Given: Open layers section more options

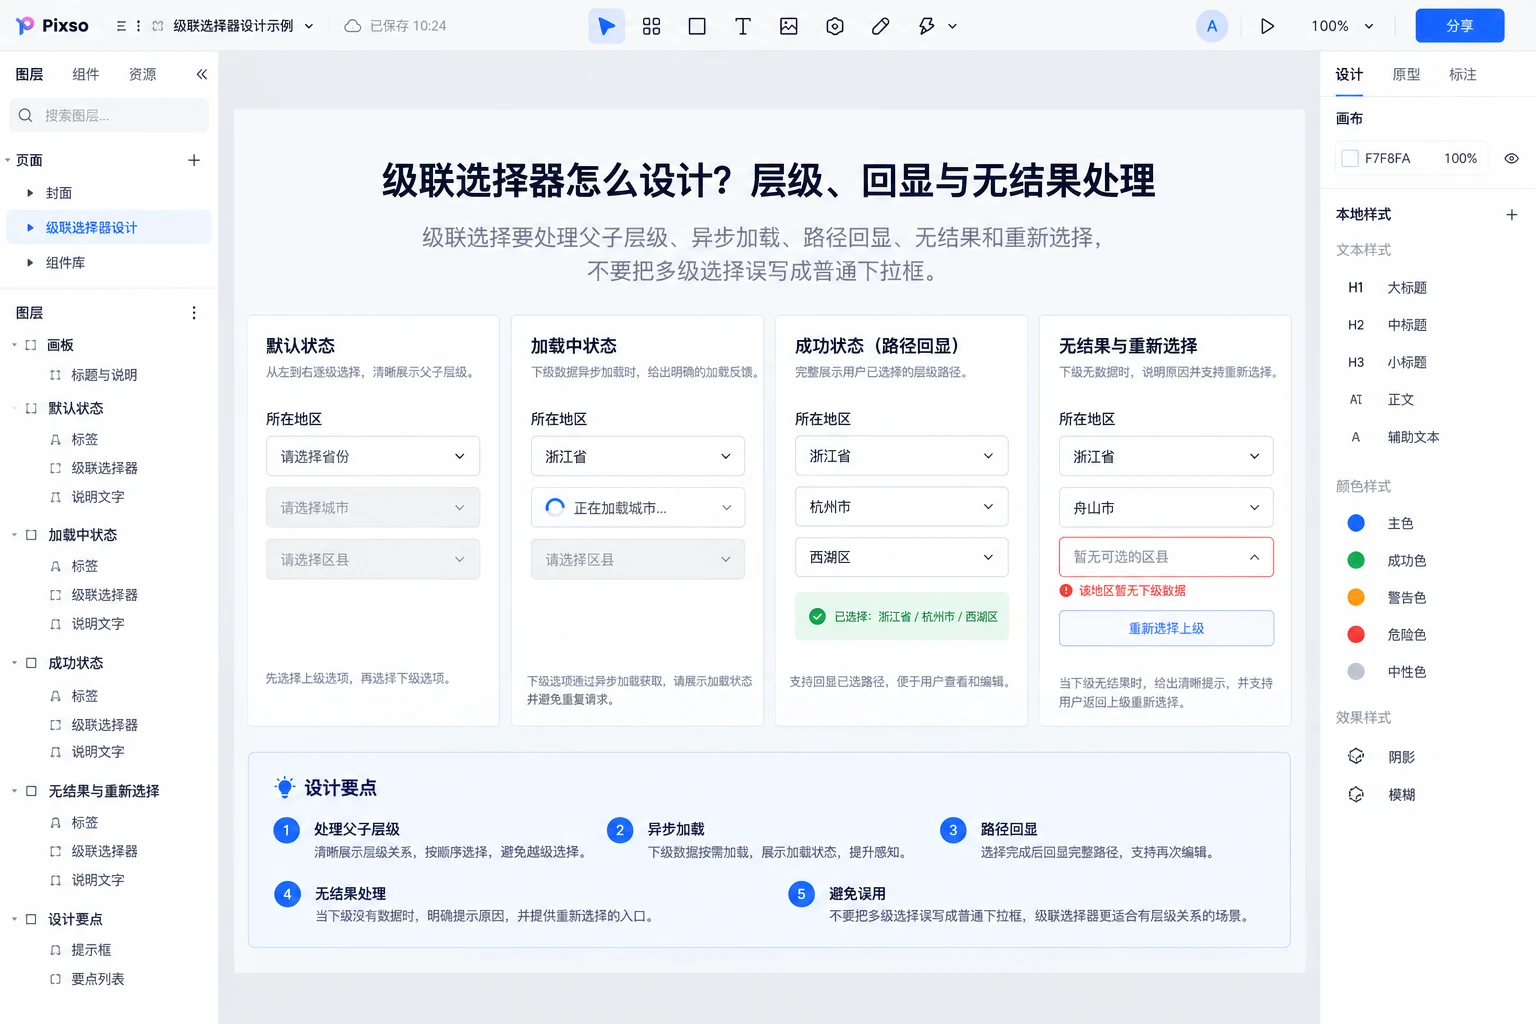Looking at the screenshot, I should click(194, 313).
